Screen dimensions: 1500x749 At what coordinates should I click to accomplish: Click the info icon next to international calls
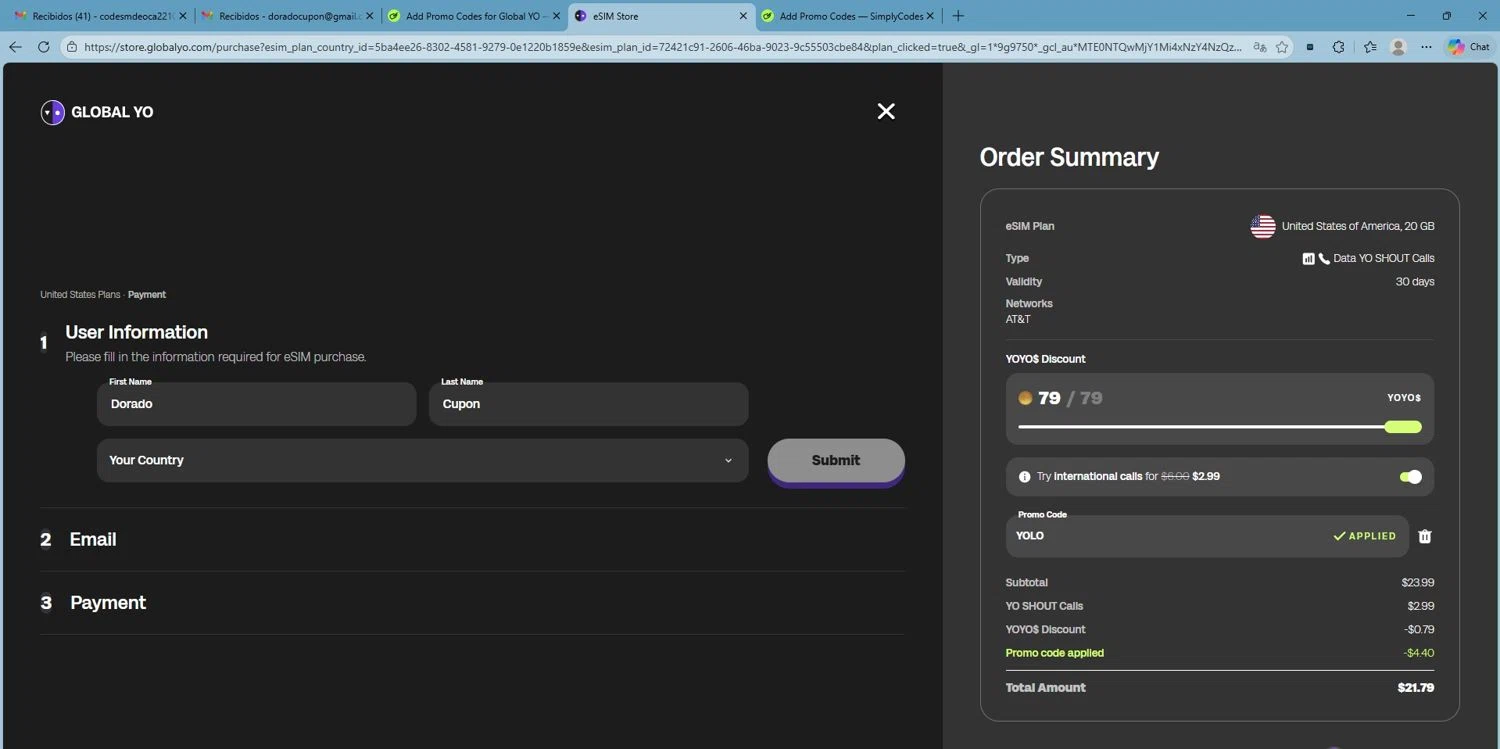pos(1024,477)
